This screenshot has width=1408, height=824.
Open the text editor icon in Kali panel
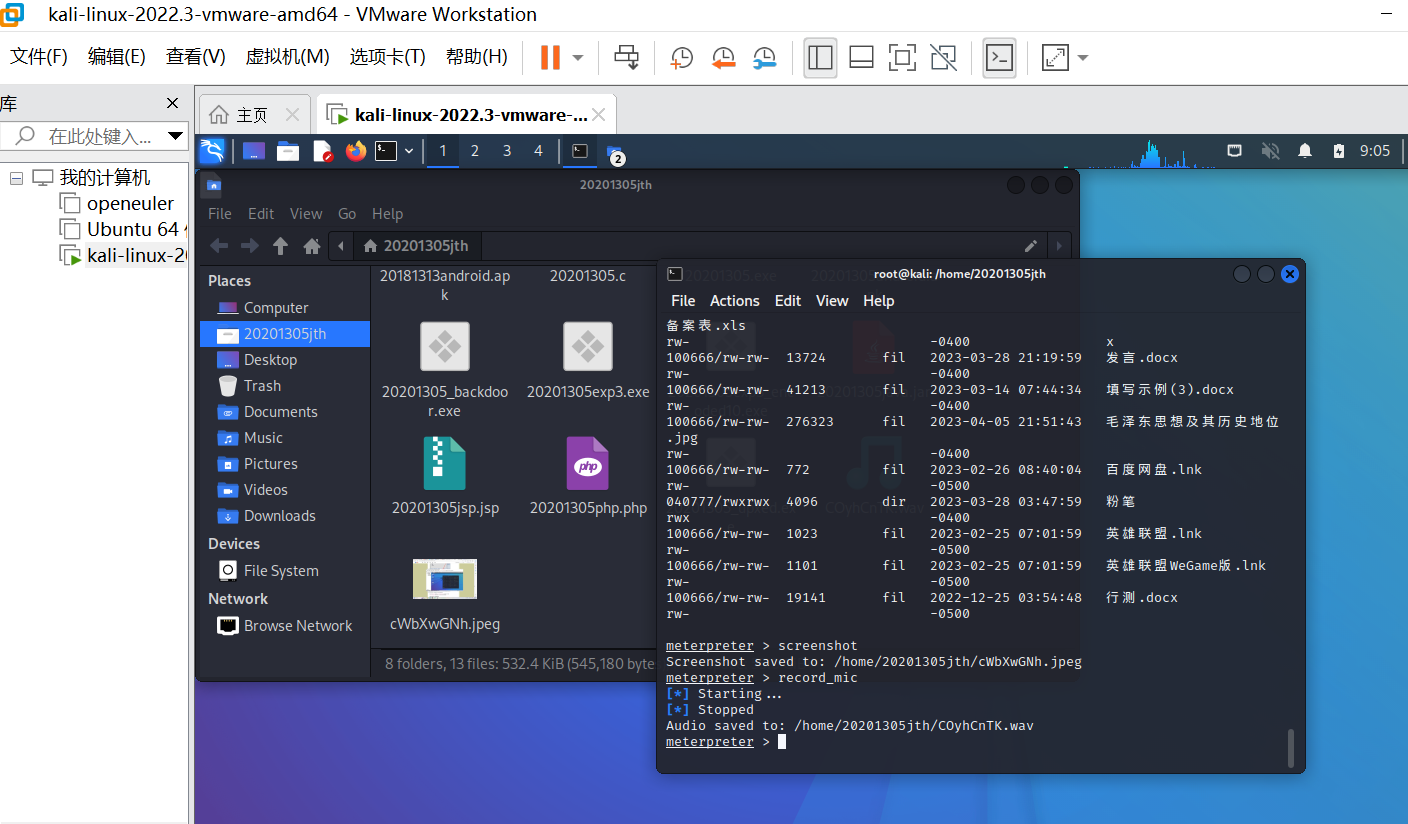322,151
